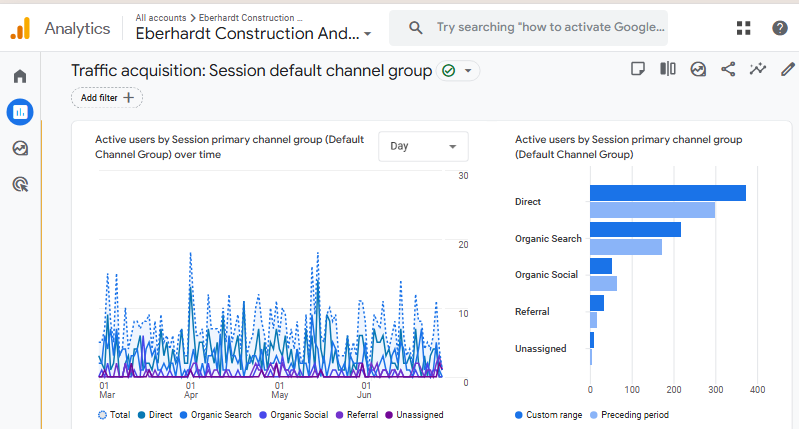Open the Help question mark icon
Image resolution: width=799 pixels, height=429 pixels.
coord(779,28)
